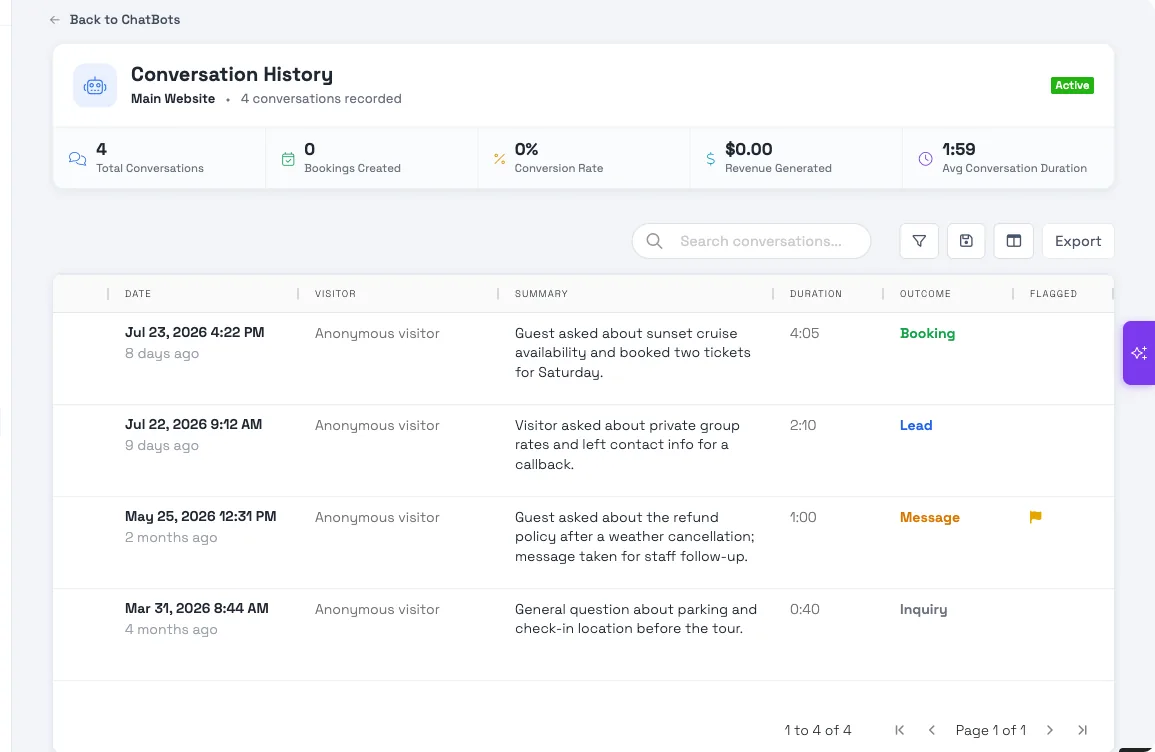Click the 1 to 4 of 4 count
This screenshot has width=1155, height=752.
coord(818,730)
